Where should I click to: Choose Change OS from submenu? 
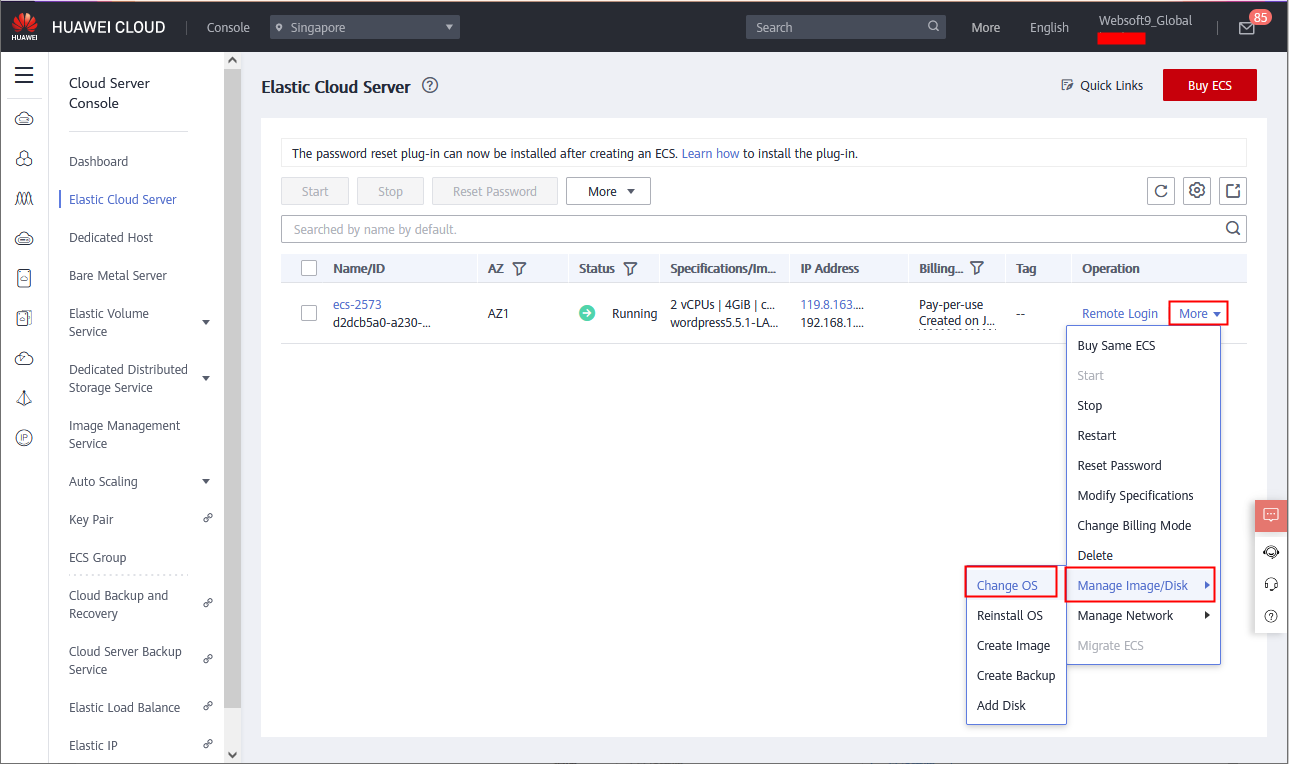pyautogui.click(x=1007, y=586)
